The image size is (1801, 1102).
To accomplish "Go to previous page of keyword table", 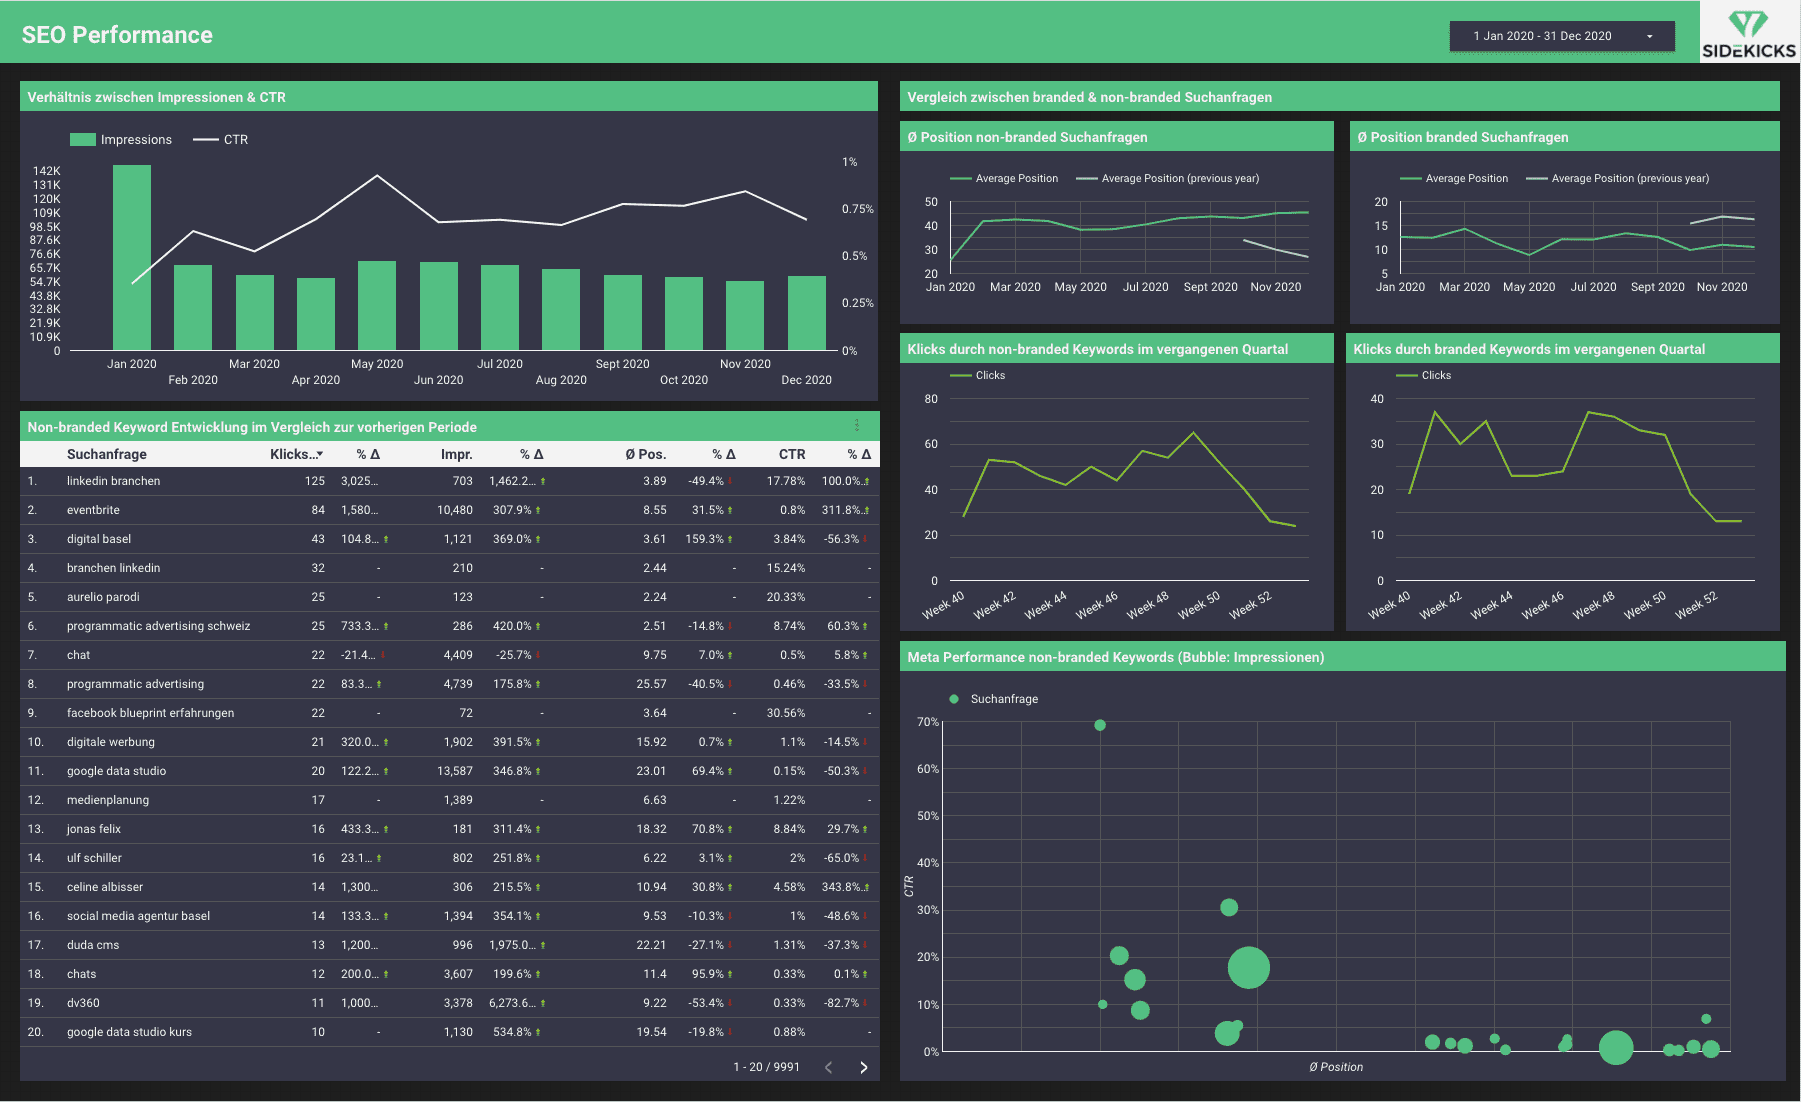I will coord(829,1067).
